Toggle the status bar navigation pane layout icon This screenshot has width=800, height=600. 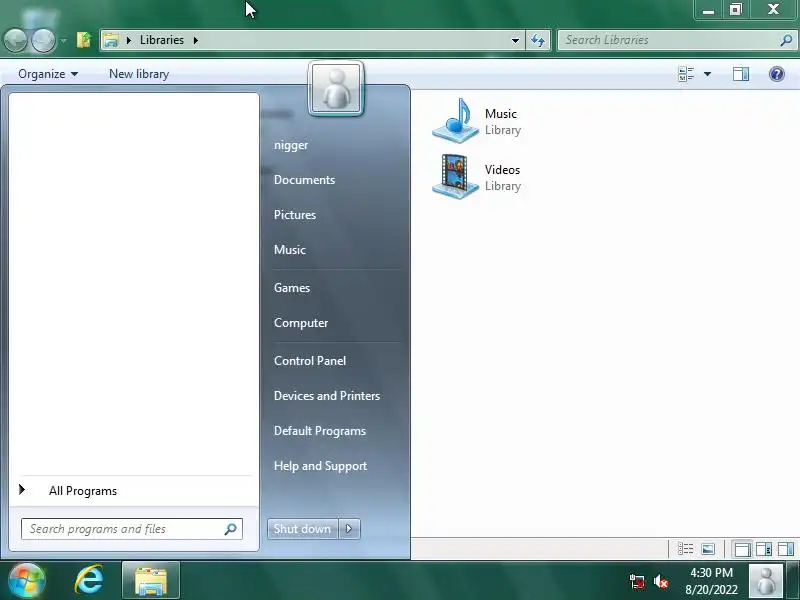[742, 549]
